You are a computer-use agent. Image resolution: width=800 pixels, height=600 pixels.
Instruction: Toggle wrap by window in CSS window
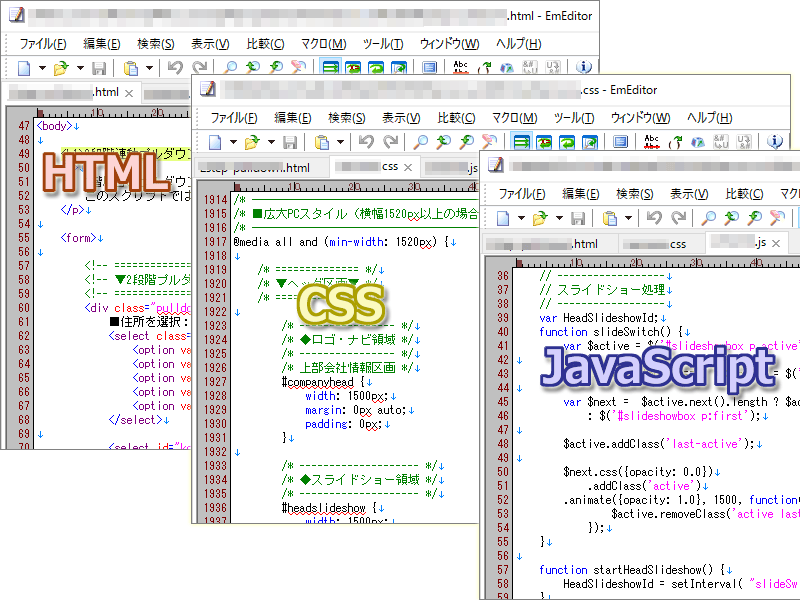point(567,142)
